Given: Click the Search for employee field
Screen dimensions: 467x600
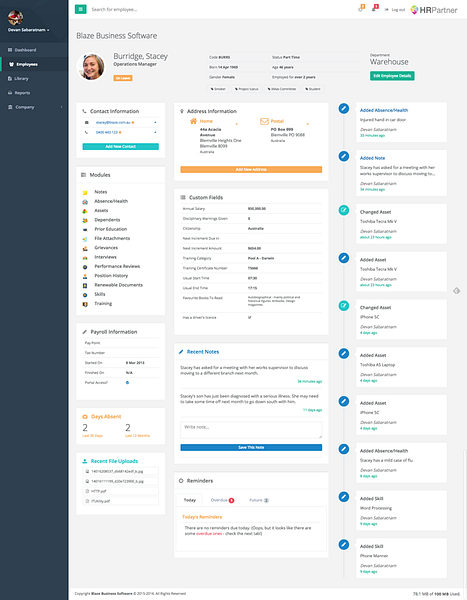Looking at the screenshot, I should point(114,9).
